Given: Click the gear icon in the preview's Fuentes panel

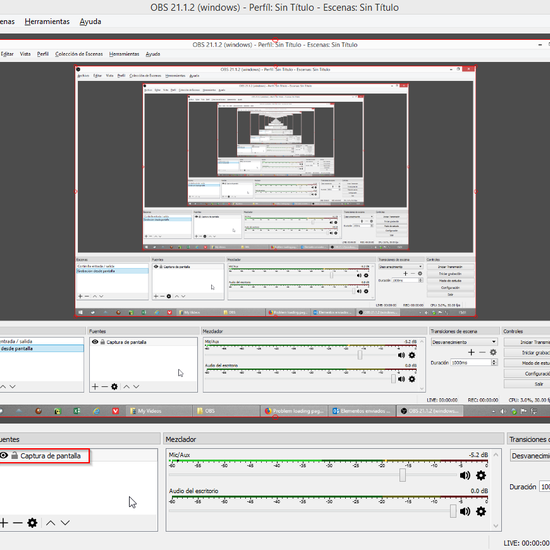Looking at the screenshot, I should (114, 387).
